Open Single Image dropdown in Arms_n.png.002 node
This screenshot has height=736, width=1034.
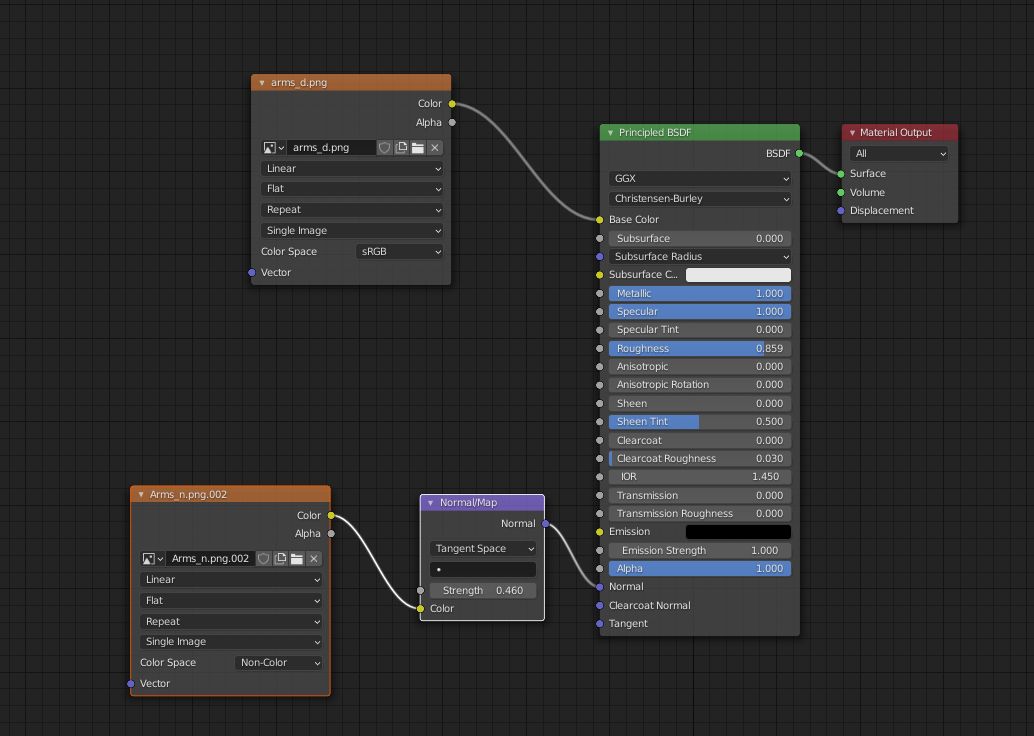(x=231, y=642)
